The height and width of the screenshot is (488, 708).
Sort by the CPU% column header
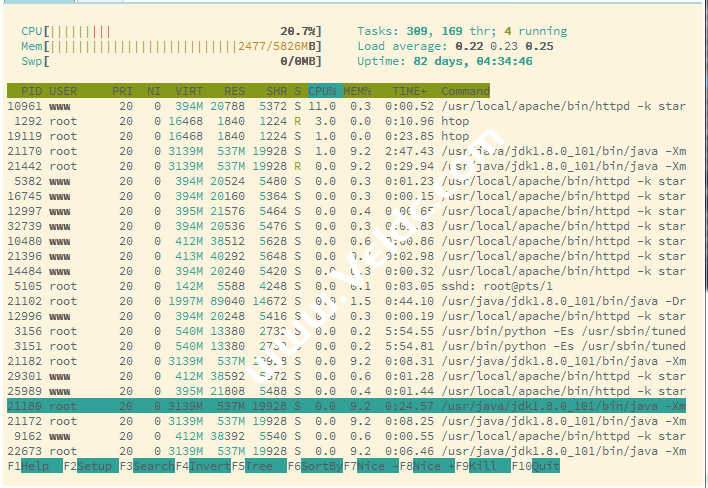[x=323, y=91]
